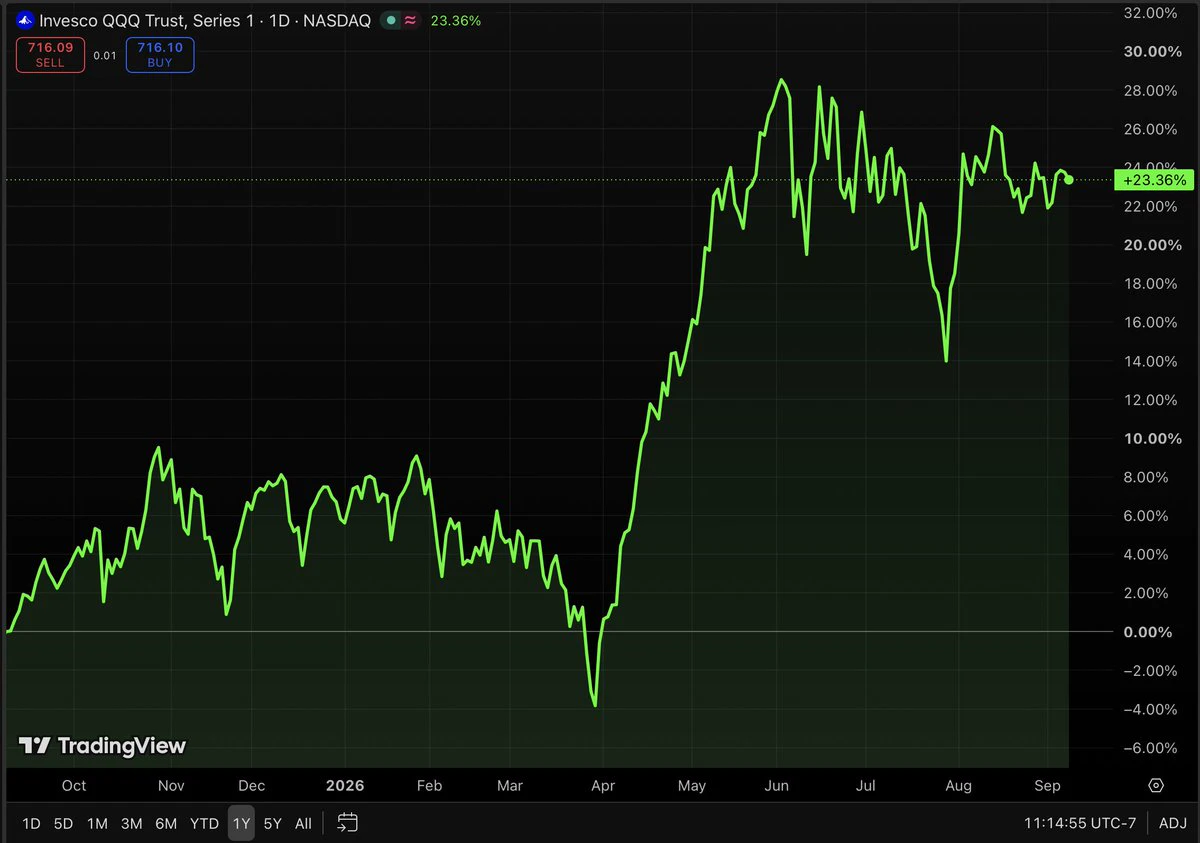The width and height of the screenshot is (1200, 843).
Task: Select the 5D time range
Action: click(x=63, y=823)
